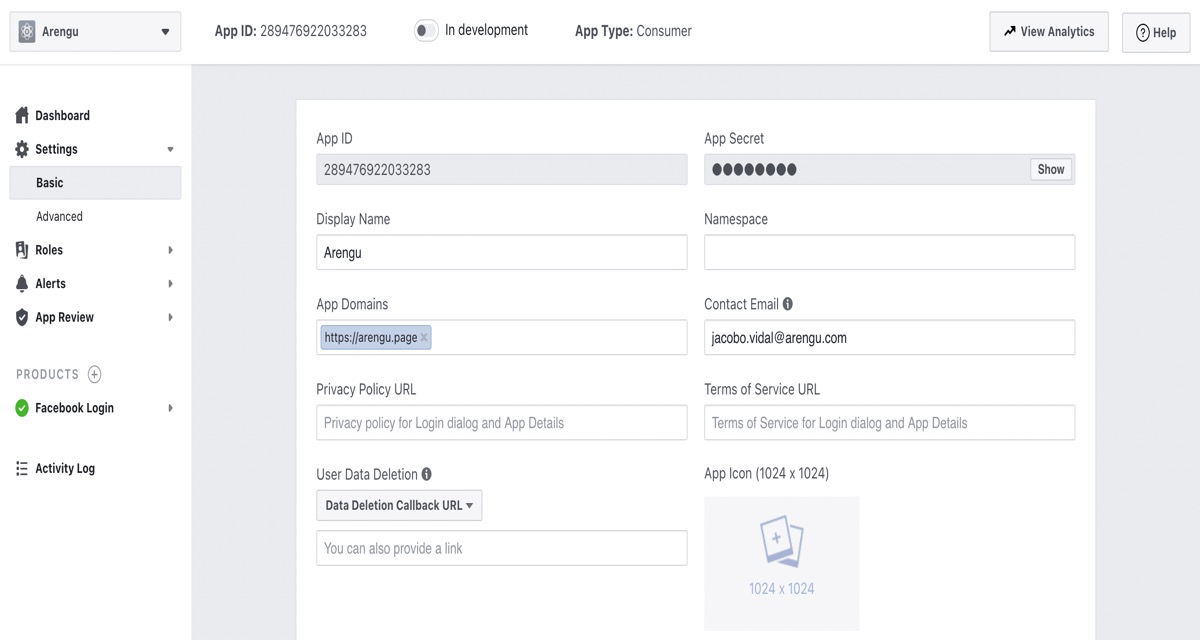This screenshot has width=1200, height=640.
Task: Click the App Review shield icon
Action: click(x=22, y=317)
